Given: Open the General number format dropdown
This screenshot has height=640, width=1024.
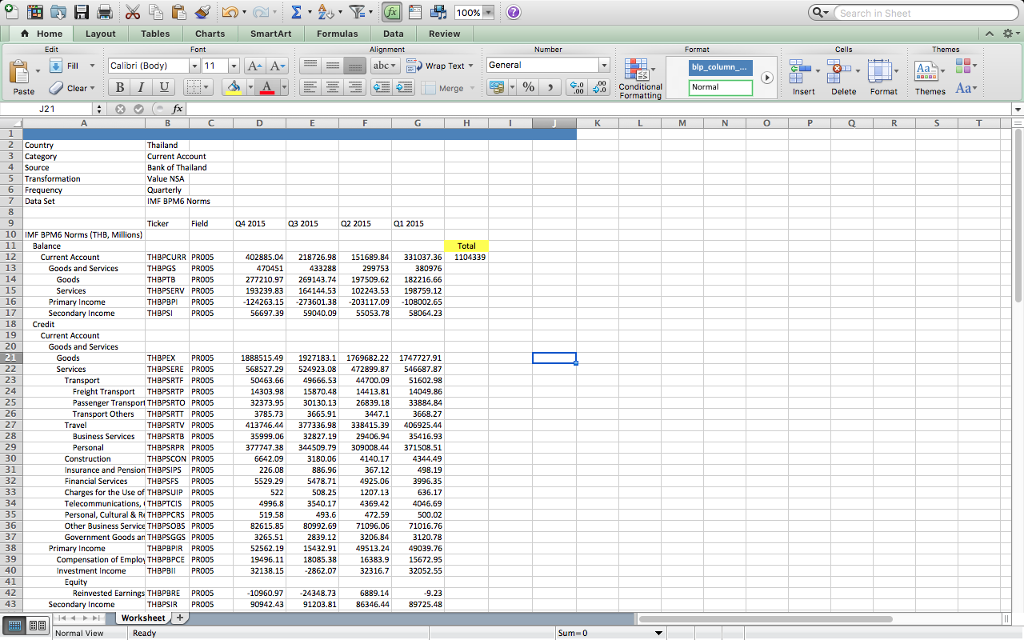Looking at the screenshot, I should [603, 65].
